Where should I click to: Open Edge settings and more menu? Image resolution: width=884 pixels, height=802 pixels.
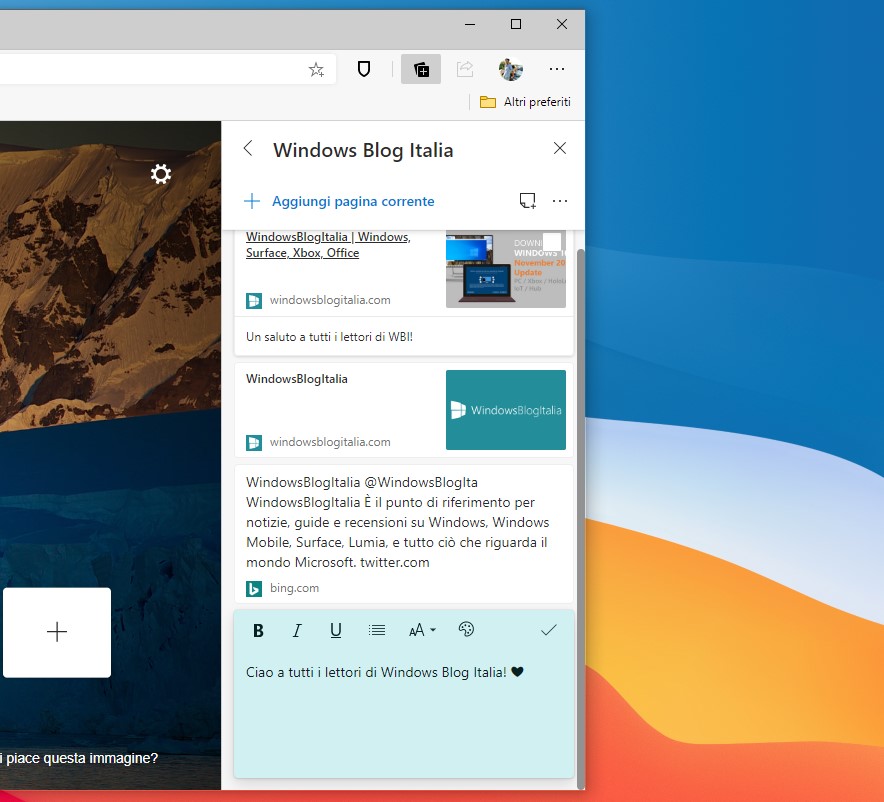[556, 69]
